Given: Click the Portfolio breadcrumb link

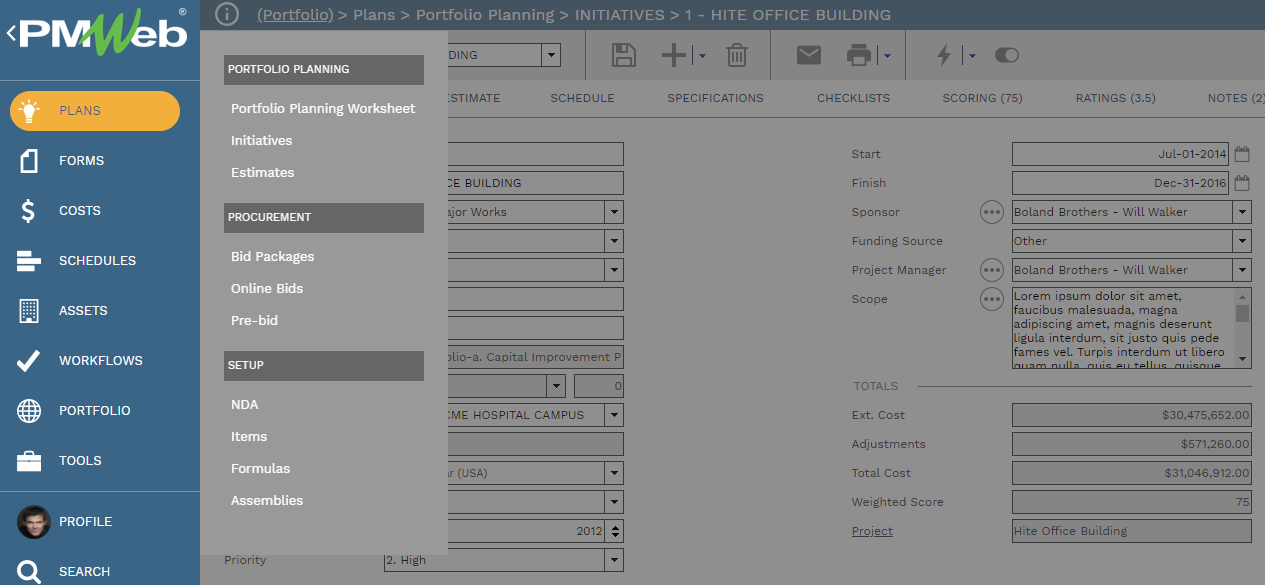Looking at the screenshot, I should 296,15.
